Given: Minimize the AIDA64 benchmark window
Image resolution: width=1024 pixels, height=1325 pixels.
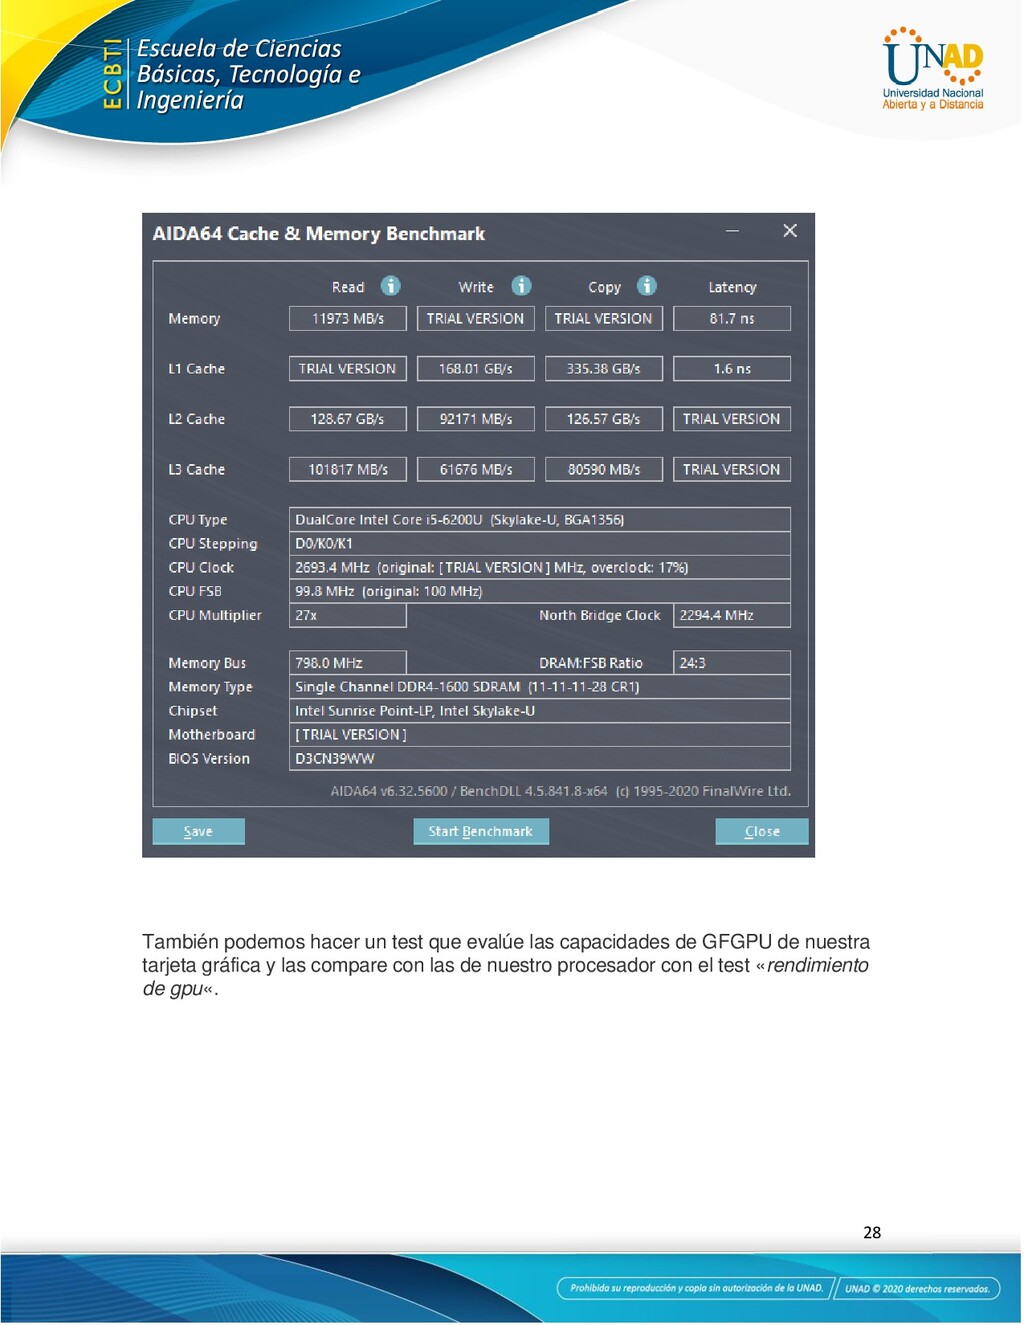Looking at the screenshot, I should pos(732,231).
